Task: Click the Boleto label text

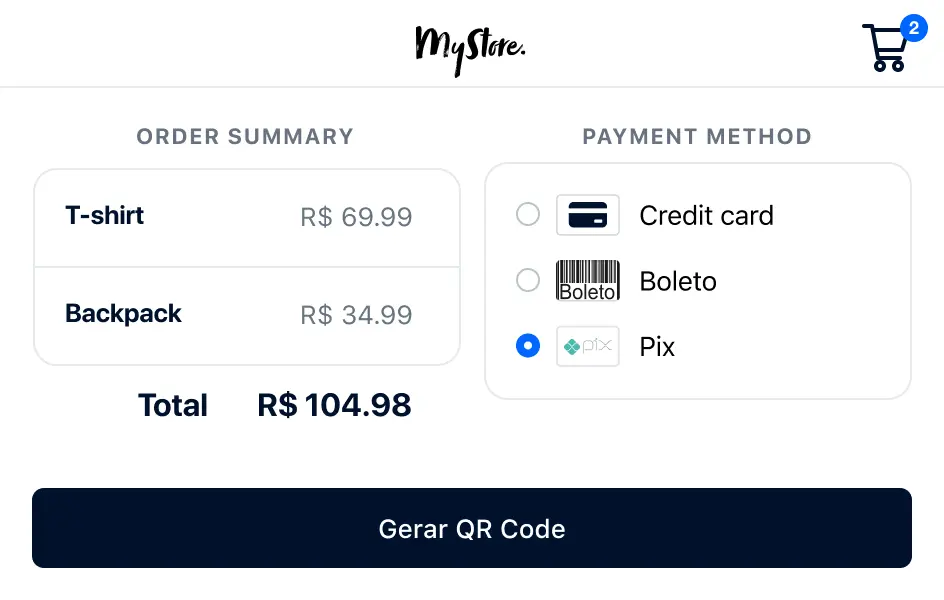Action: tap(678, 281)
